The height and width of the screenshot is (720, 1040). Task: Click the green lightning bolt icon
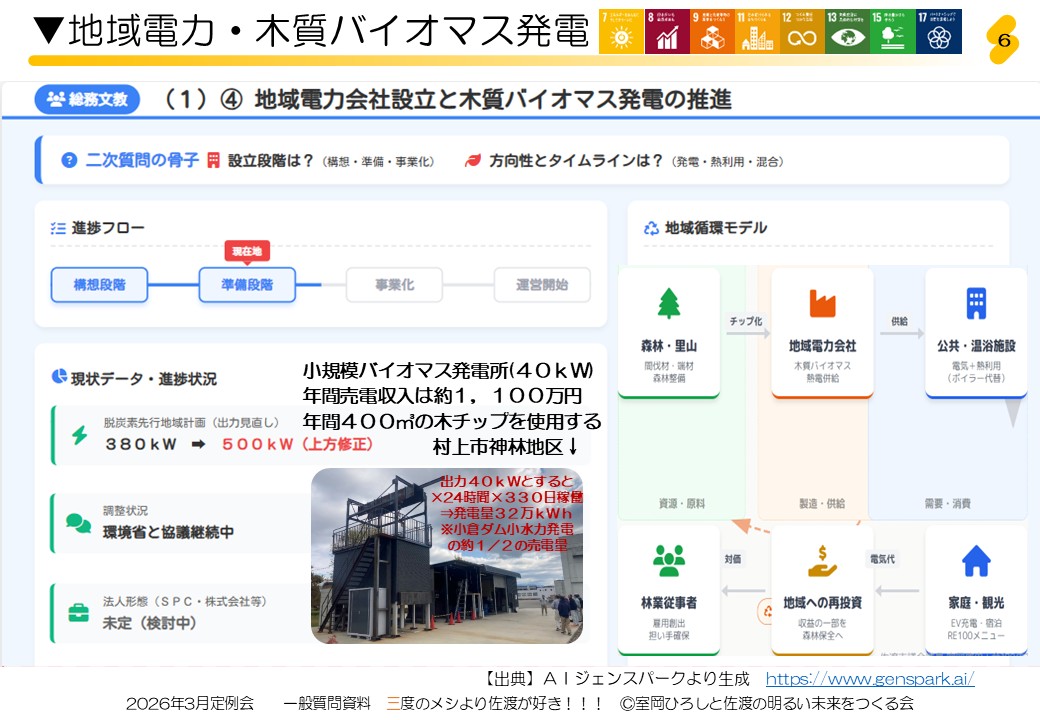pyautogui.click(x=78, y=435)
